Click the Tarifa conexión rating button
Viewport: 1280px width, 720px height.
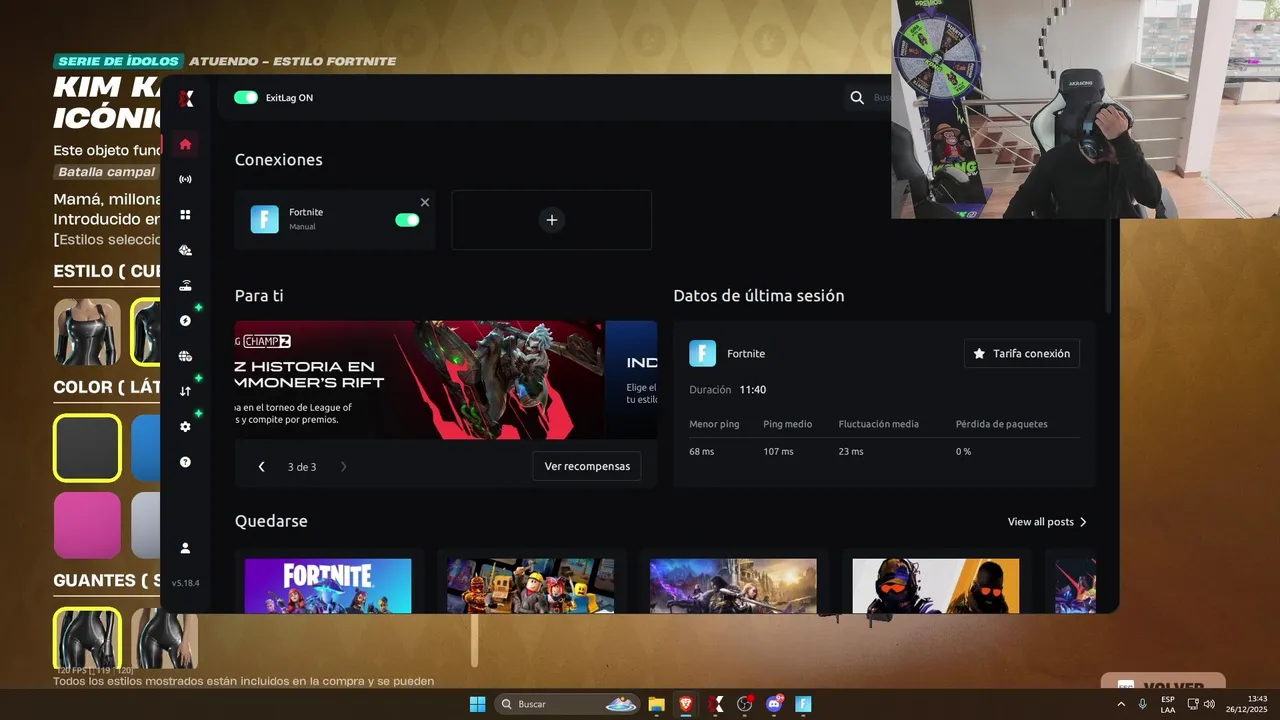click(x=1022, y=353)
